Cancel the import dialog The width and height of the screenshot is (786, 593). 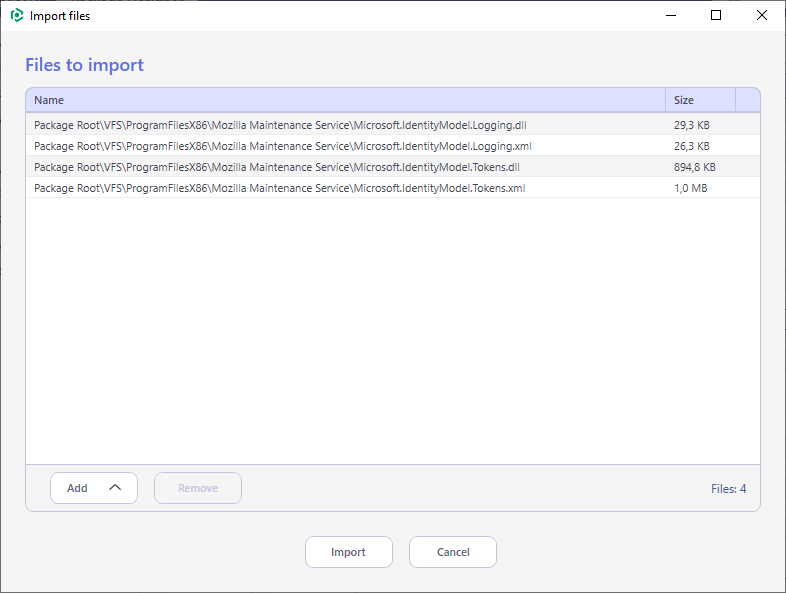pos(453,552)
